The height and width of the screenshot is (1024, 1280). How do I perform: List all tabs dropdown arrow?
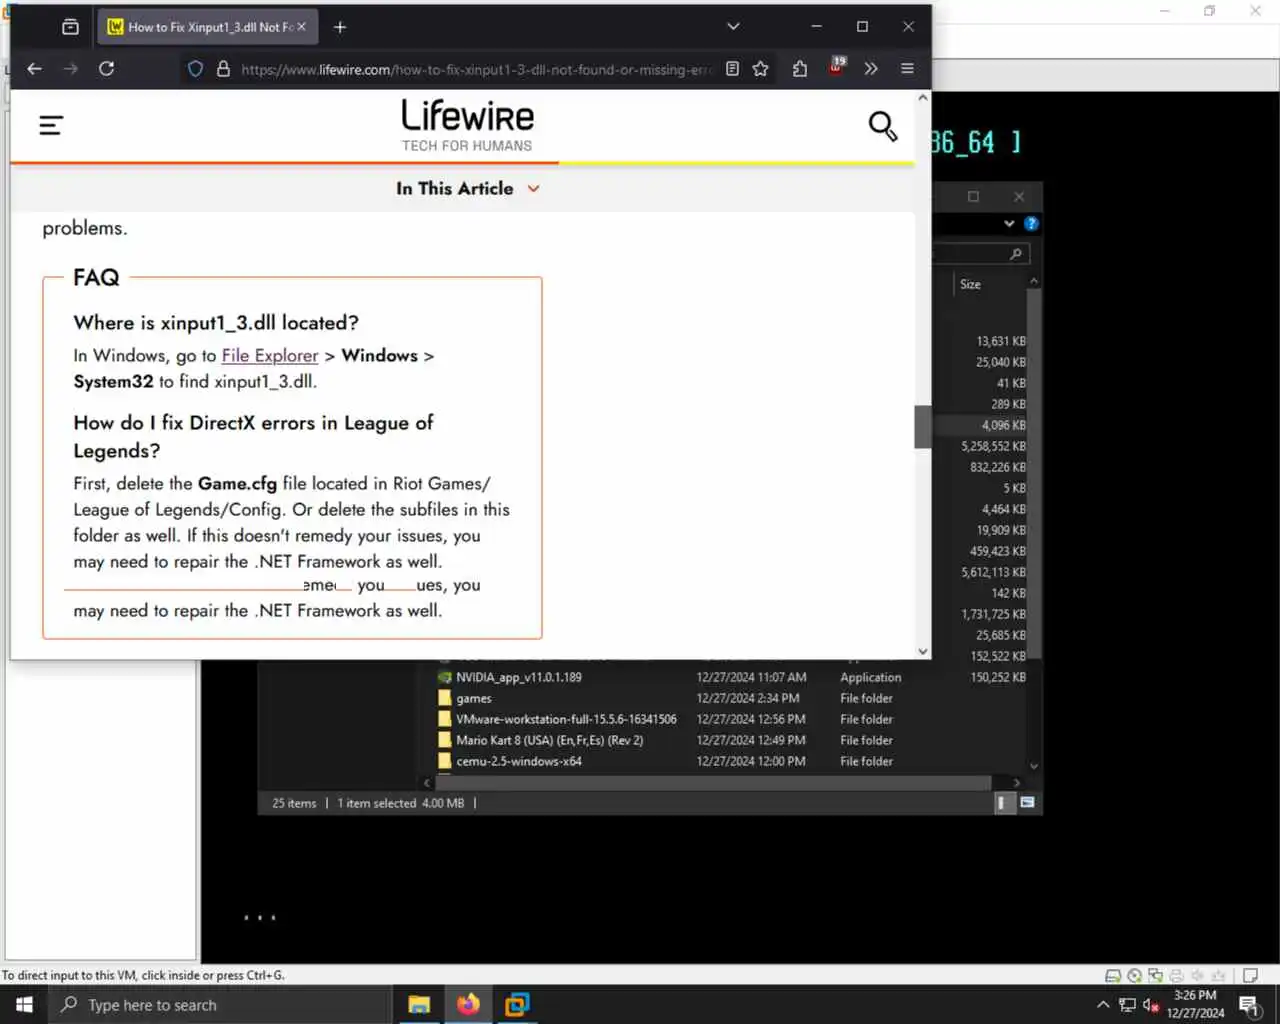[x=733, y=27]
